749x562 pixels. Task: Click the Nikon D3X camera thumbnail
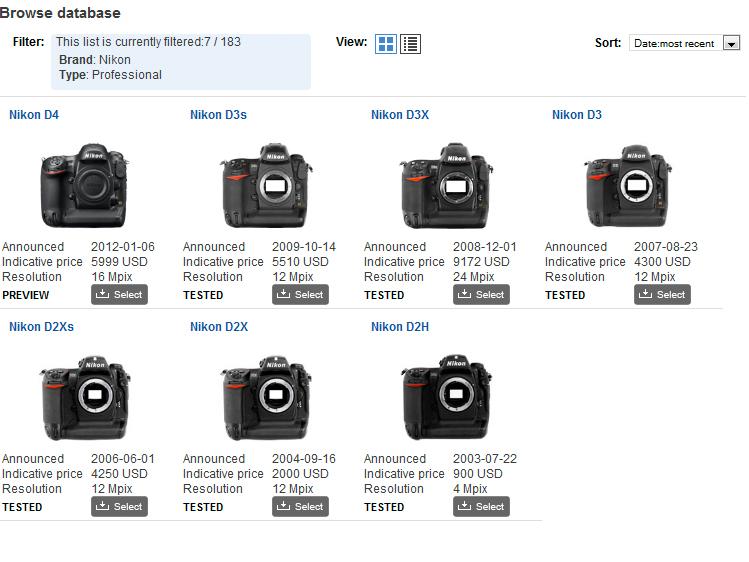coord(447,185)
